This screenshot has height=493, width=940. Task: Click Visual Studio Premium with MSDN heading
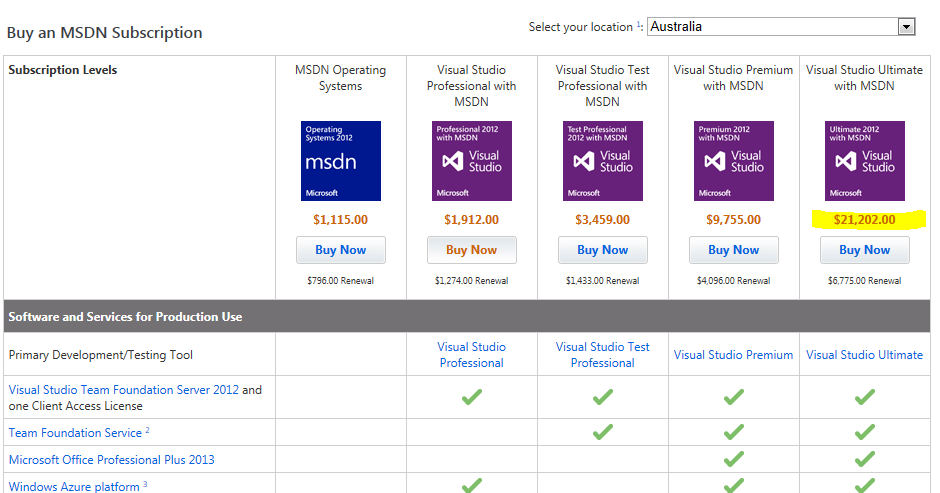pos(733,78)
